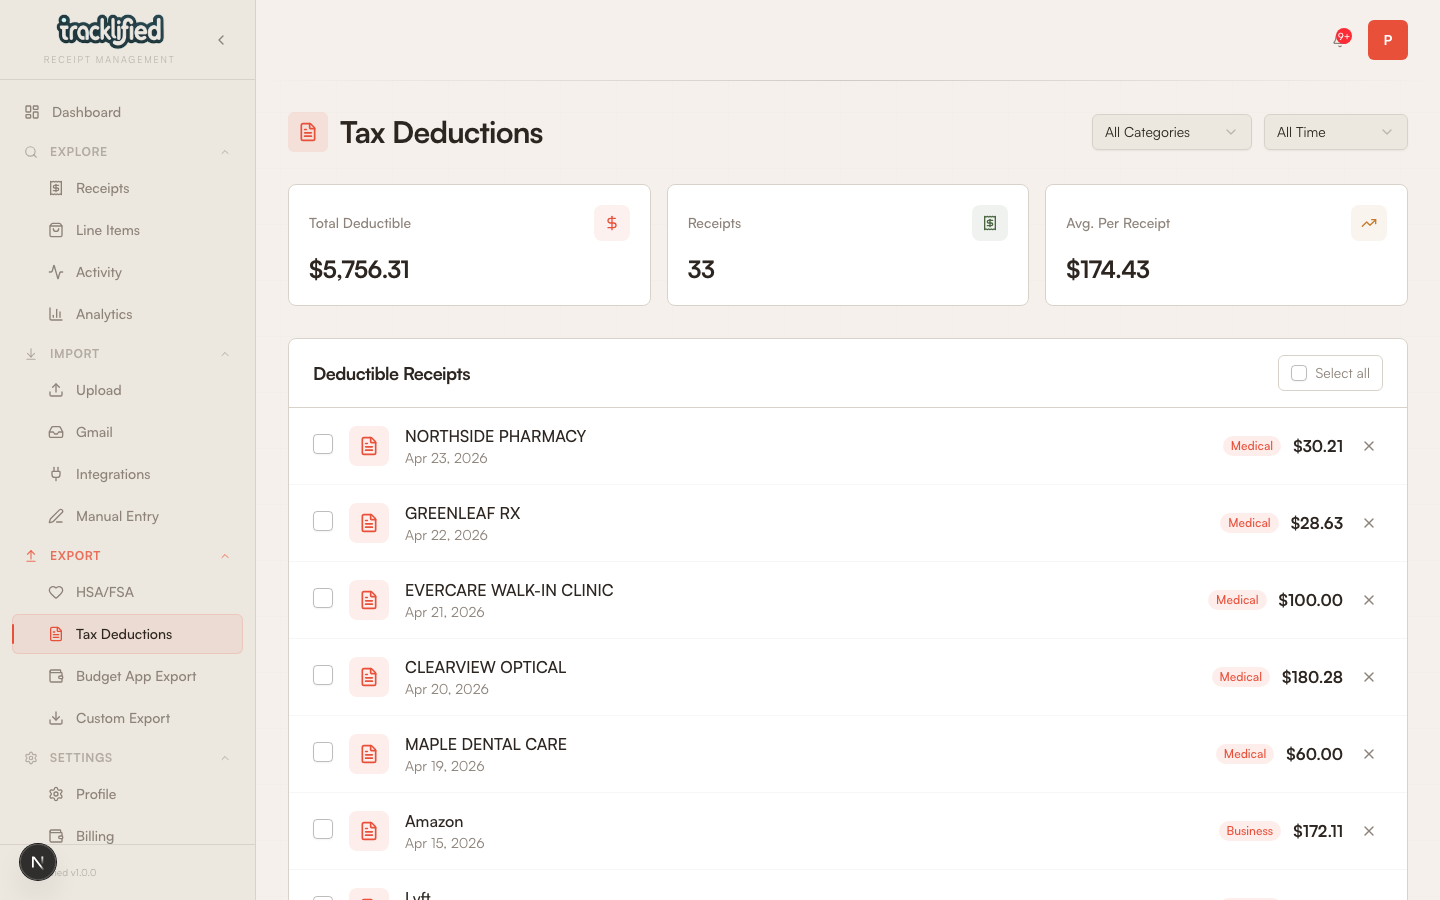
Task: Check the CLEARVIEW OPTICAL receipt checkbox
Action: pyautogui.click(x=323, y=675)
